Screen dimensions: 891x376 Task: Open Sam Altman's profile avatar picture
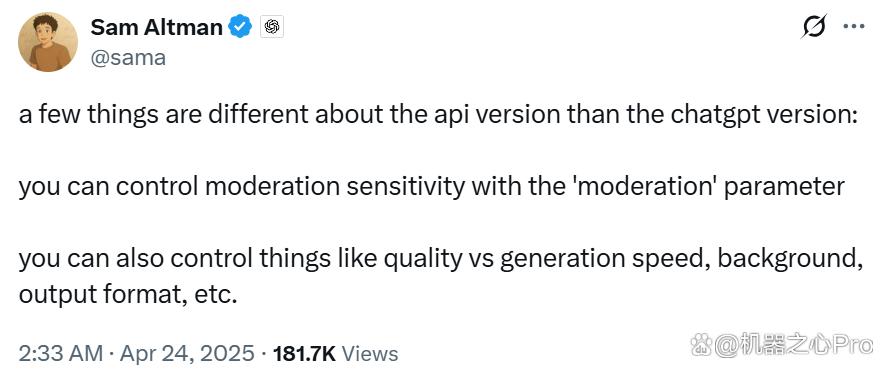48,42
